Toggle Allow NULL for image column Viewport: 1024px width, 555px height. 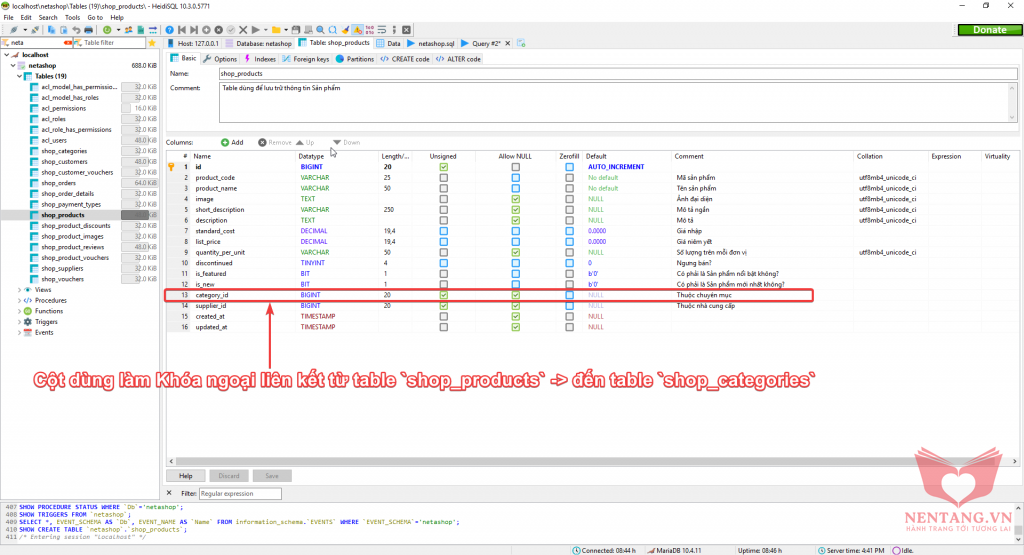[516, 199]
